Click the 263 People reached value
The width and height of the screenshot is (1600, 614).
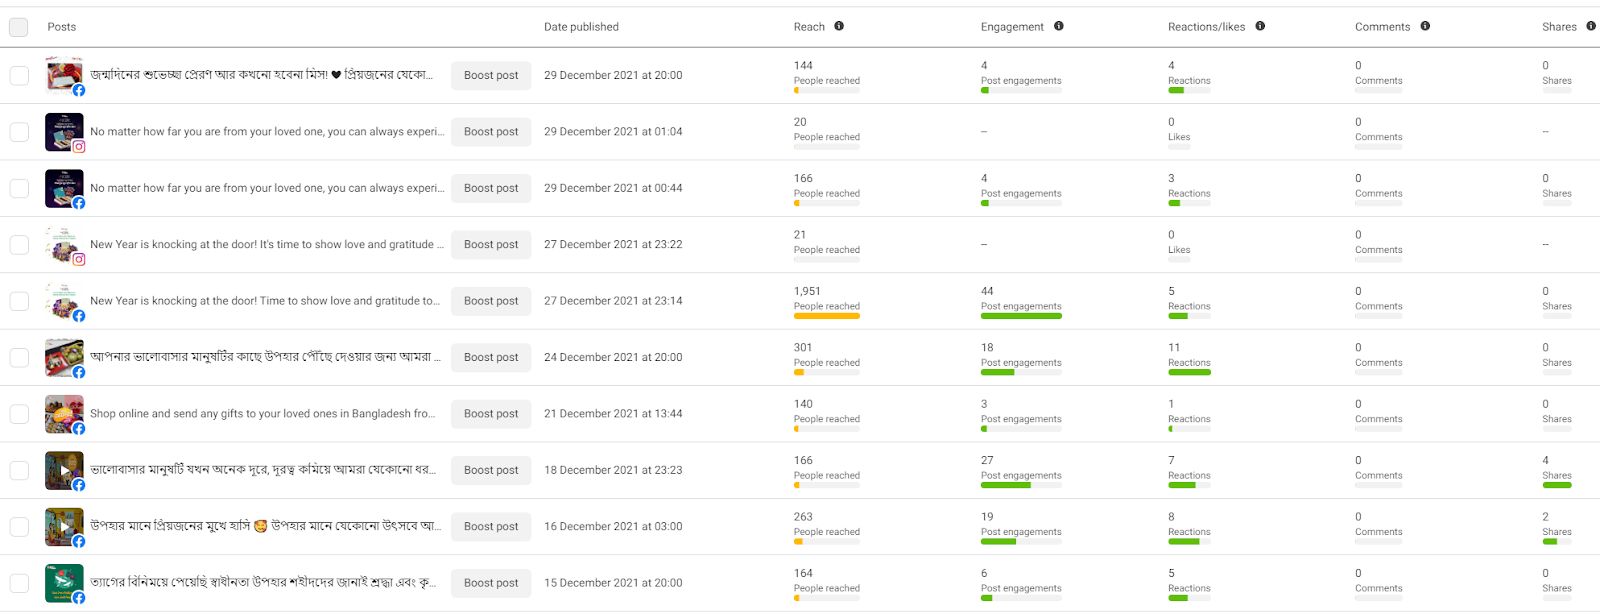coord(803,517)
